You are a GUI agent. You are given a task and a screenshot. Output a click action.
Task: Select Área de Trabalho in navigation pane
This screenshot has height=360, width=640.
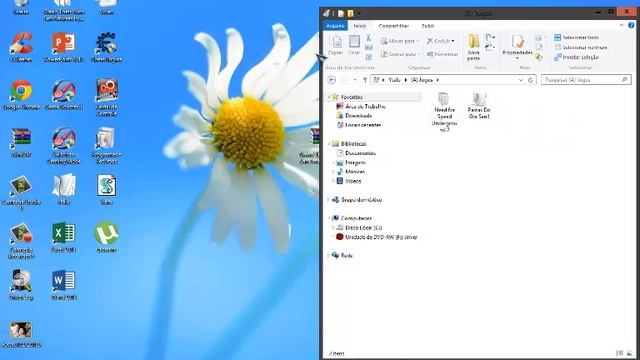tap(365, 107)
